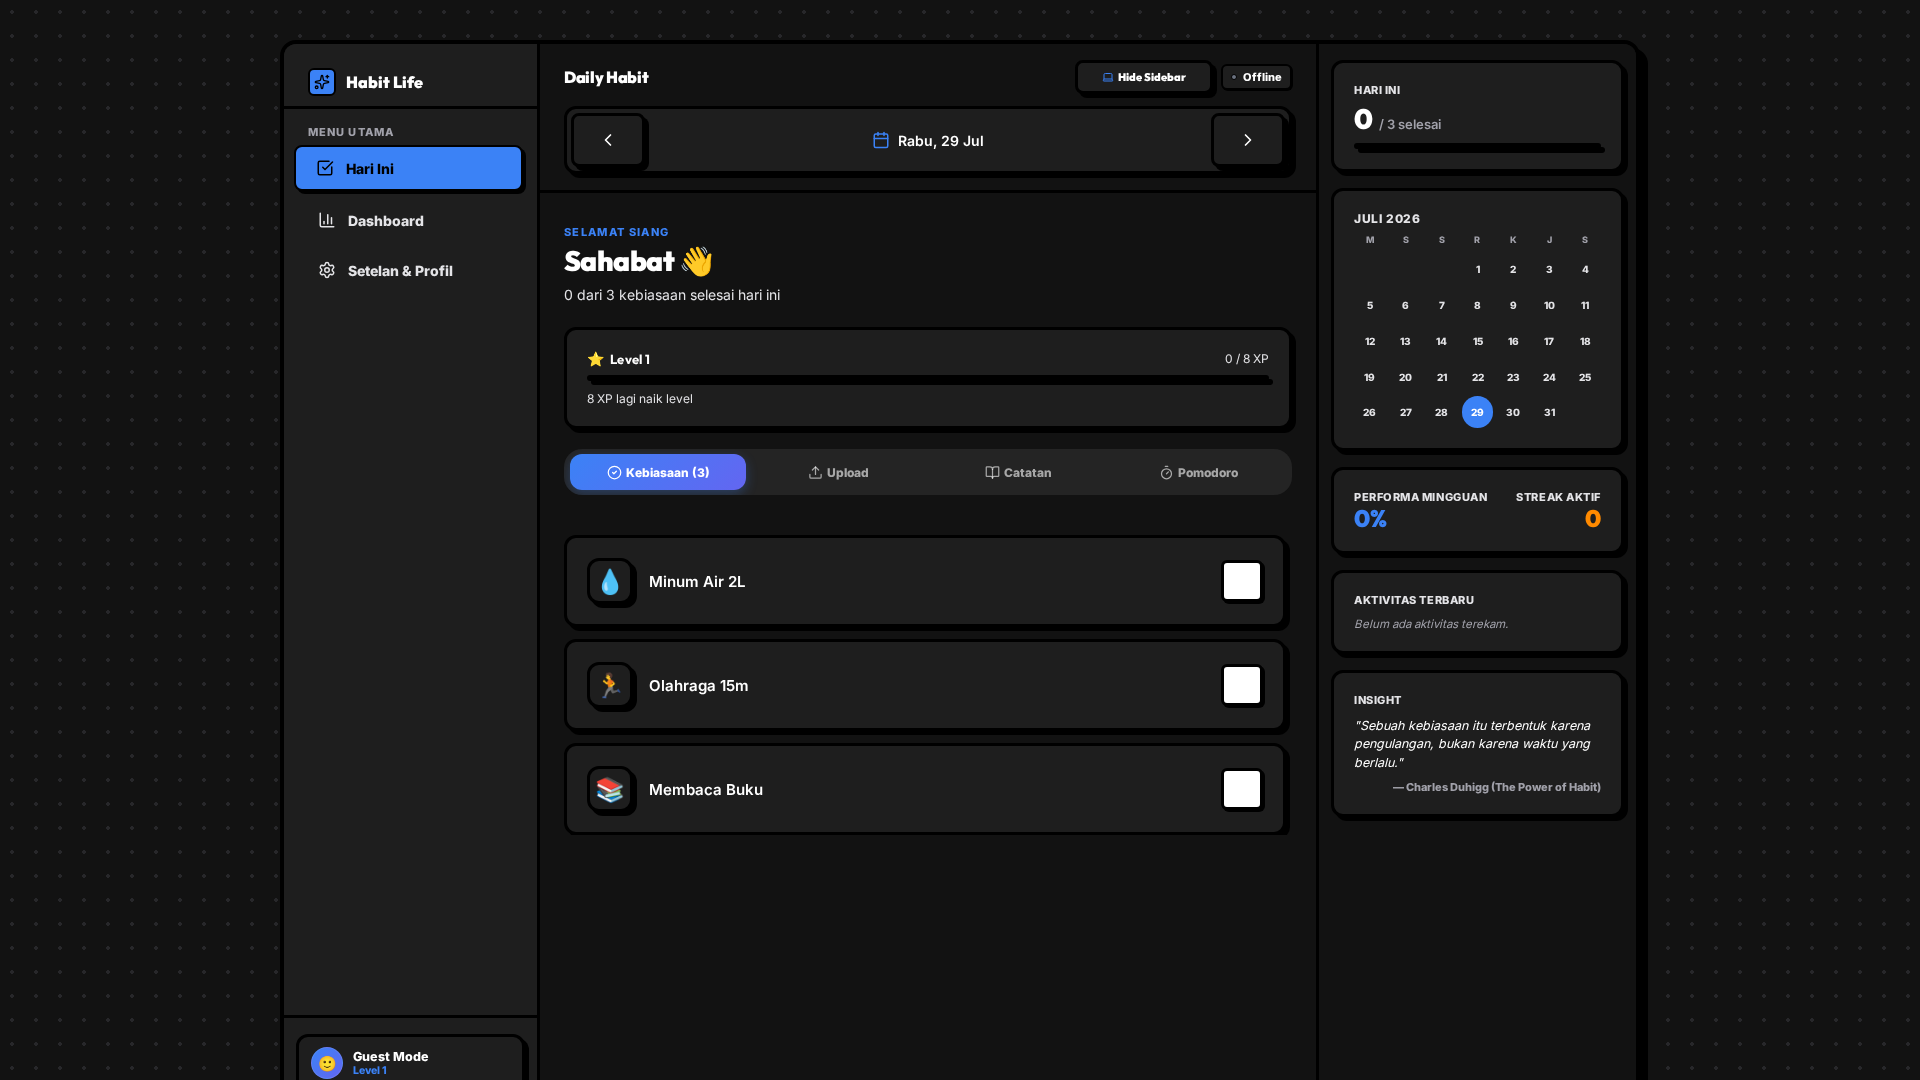Open the Guest Mode profile card

410,1060
